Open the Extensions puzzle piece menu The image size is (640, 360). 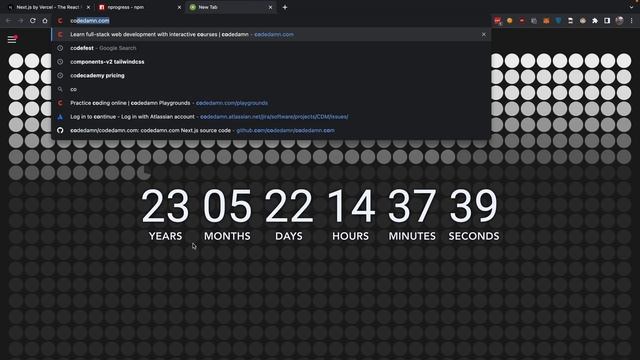tap(595, 20)
